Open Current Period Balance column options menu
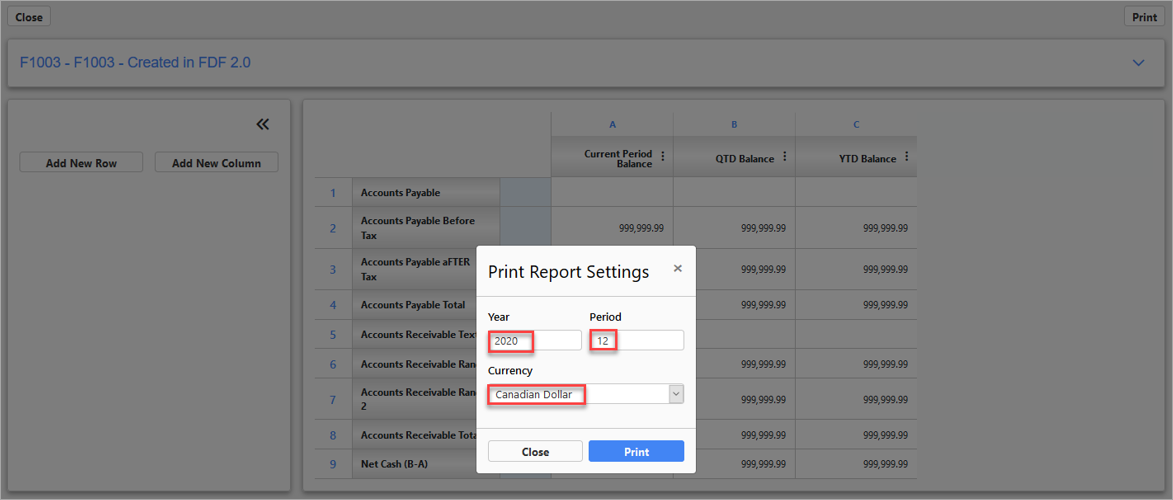The height and width of the screenshot is (500, 1173). pyautogui.click(x=662, y=157)
